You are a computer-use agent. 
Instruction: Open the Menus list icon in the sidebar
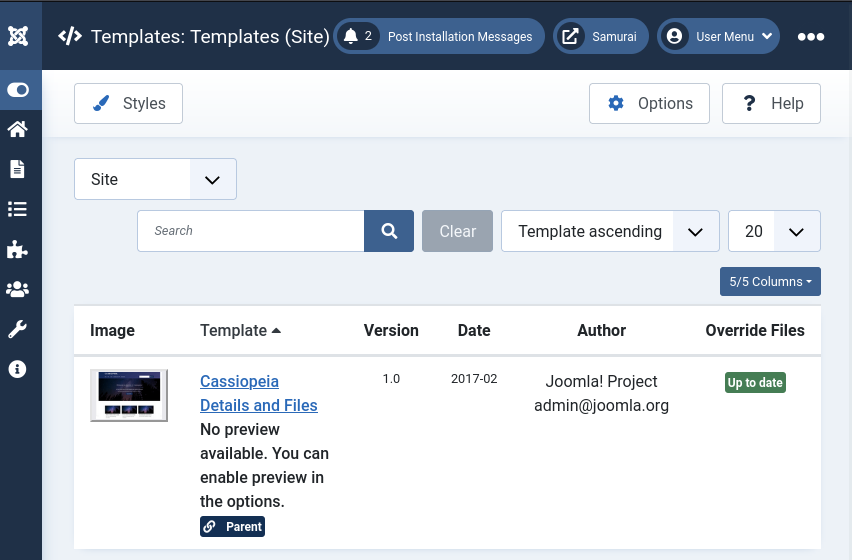18,209
